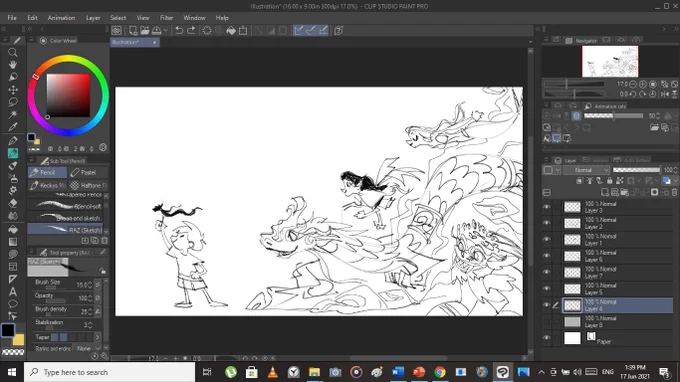680x382 pixels.
Task: Hide Layer 5 with its eye icon
Action: click(x=546, y=289)
